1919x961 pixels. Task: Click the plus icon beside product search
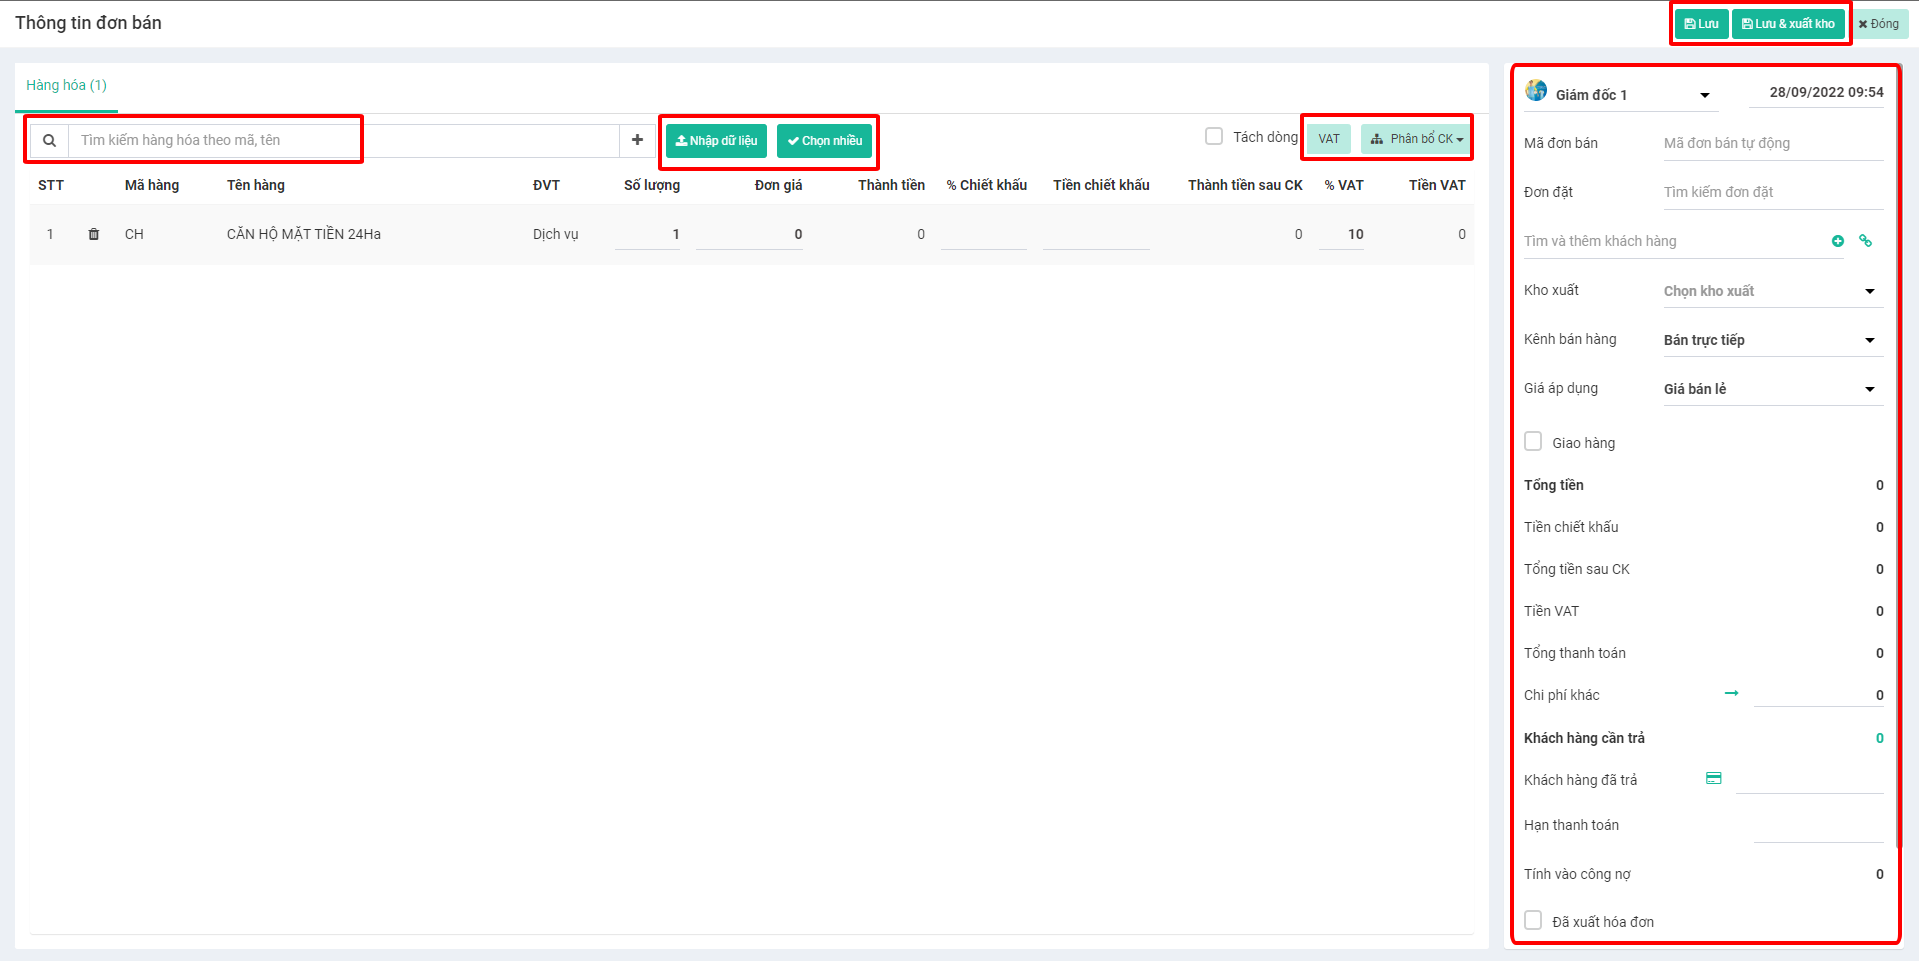pyautogui.click(x=637, y=140)
